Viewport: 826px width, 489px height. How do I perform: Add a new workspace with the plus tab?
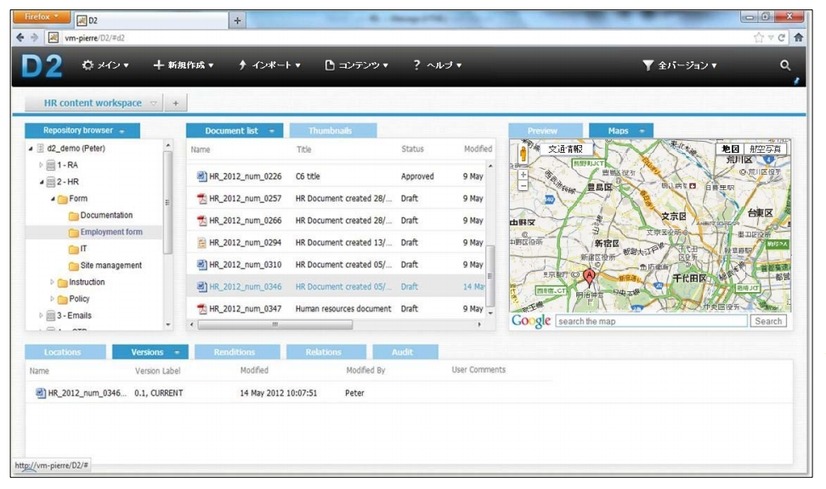174,103
